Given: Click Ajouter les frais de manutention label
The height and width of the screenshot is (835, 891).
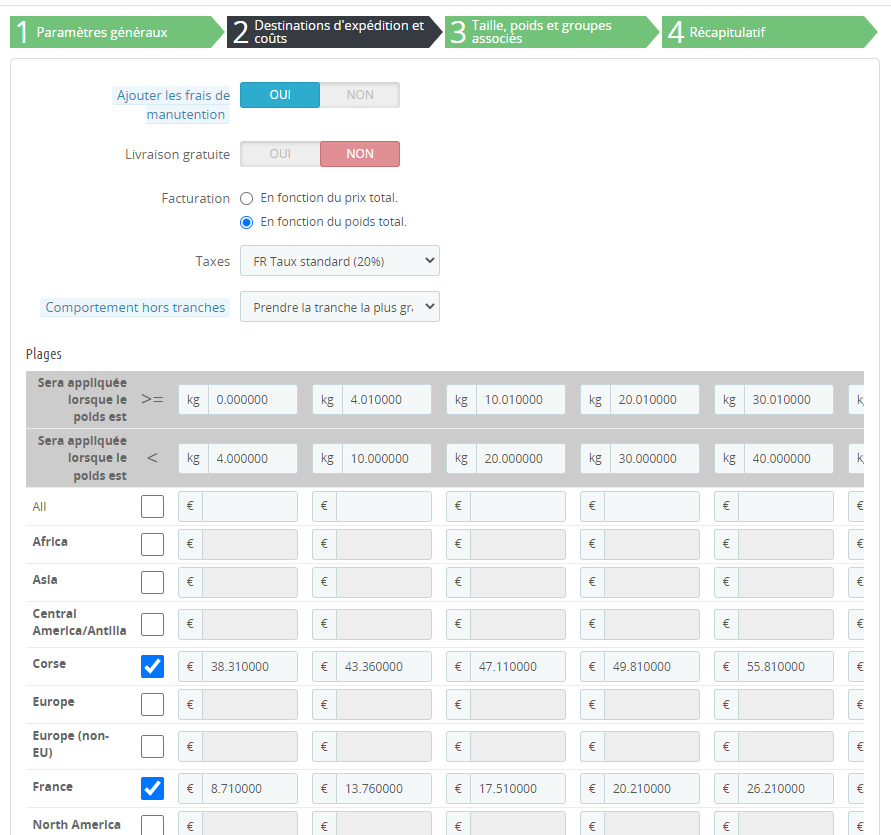Looking at the screenshot, I should coord(172,105).
